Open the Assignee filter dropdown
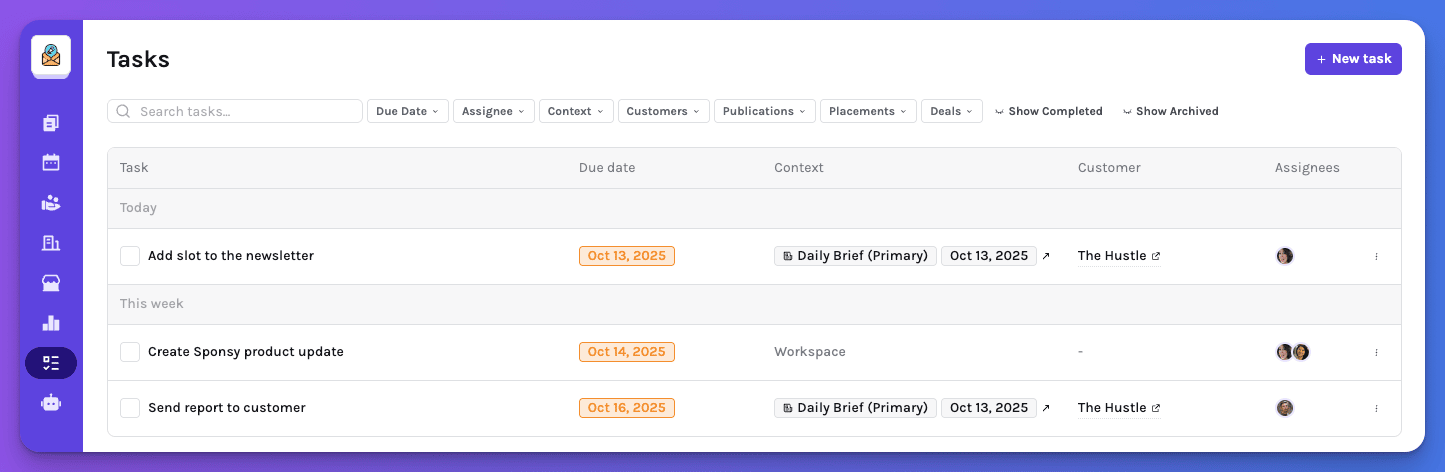The image size is (1445, 472). 493,111
